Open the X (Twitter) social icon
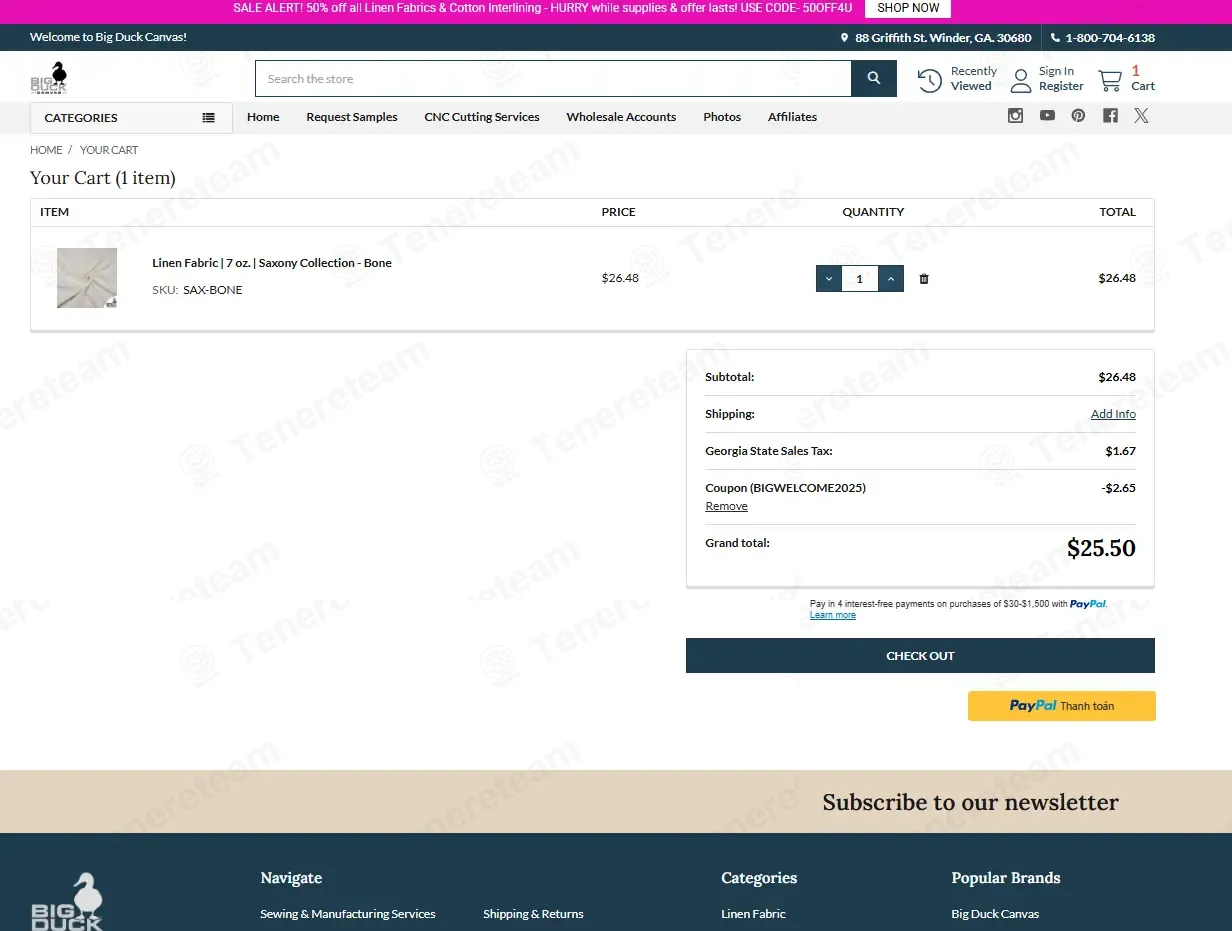The image size is (1232, 931). (1141, 115)
